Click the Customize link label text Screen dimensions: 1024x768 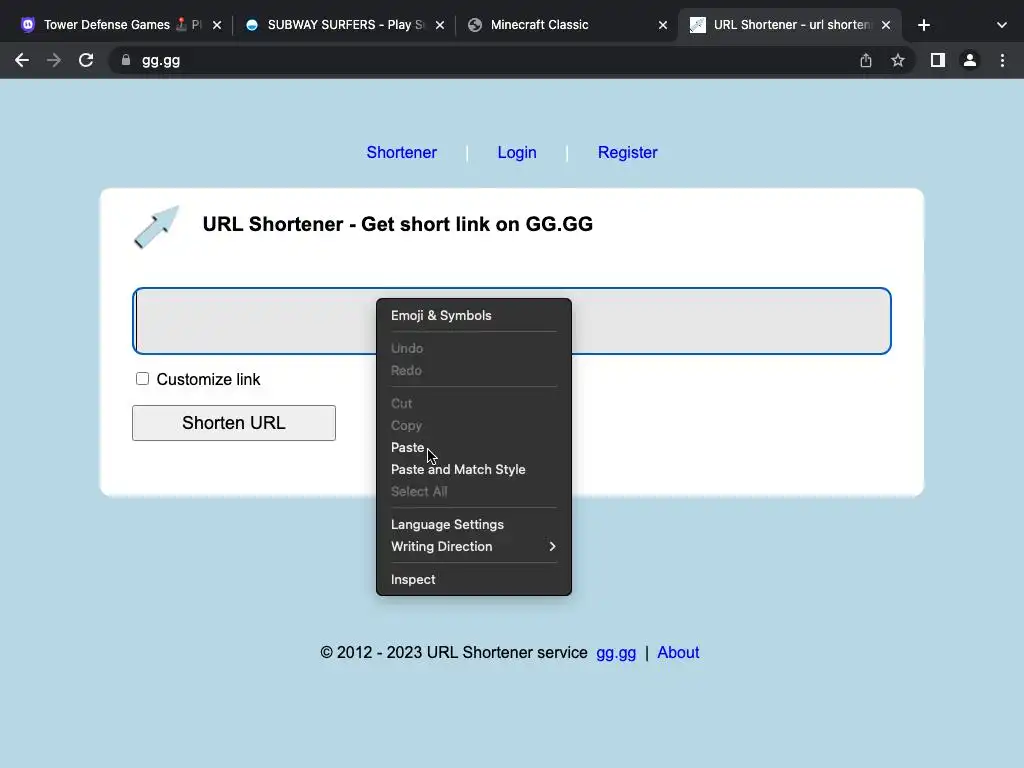point(208,379)
